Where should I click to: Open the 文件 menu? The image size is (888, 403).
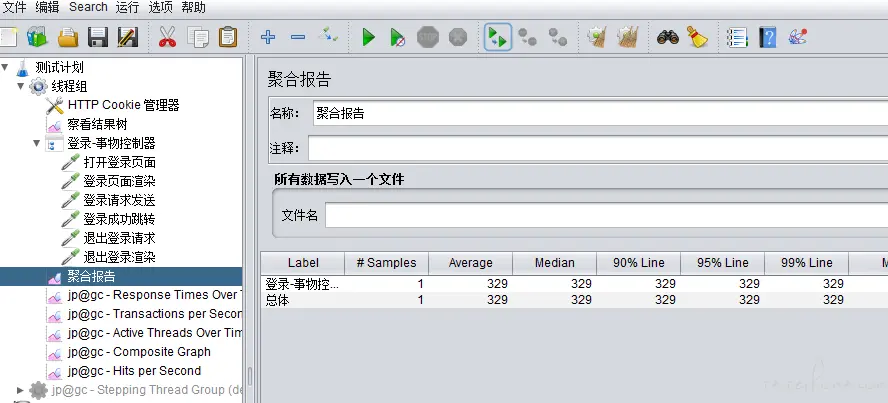coord(14,7)
